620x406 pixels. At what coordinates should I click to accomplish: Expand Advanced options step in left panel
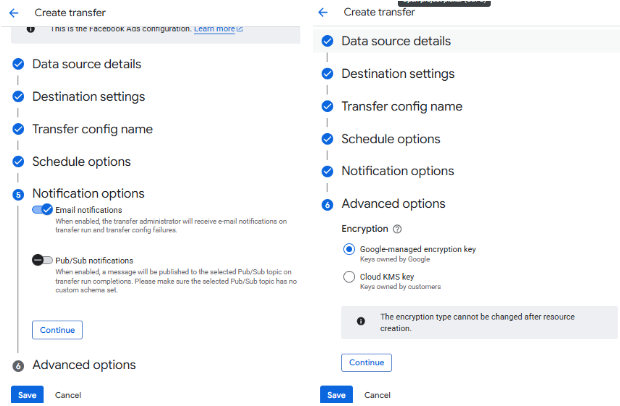pos(83,365)
